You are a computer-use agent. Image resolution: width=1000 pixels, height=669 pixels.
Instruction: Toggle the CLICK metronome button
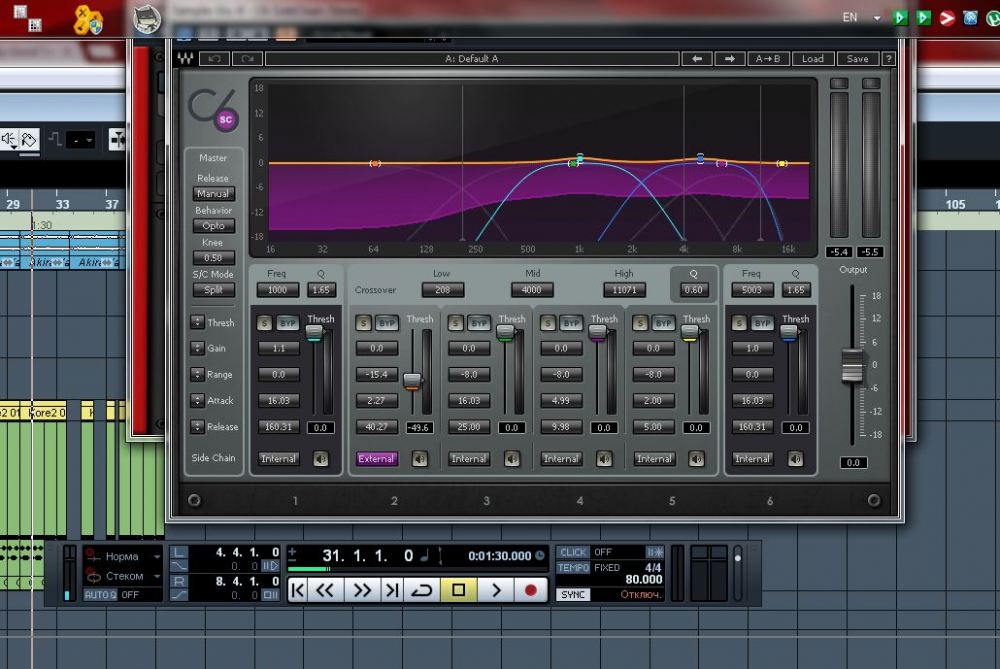pos(573,552)
